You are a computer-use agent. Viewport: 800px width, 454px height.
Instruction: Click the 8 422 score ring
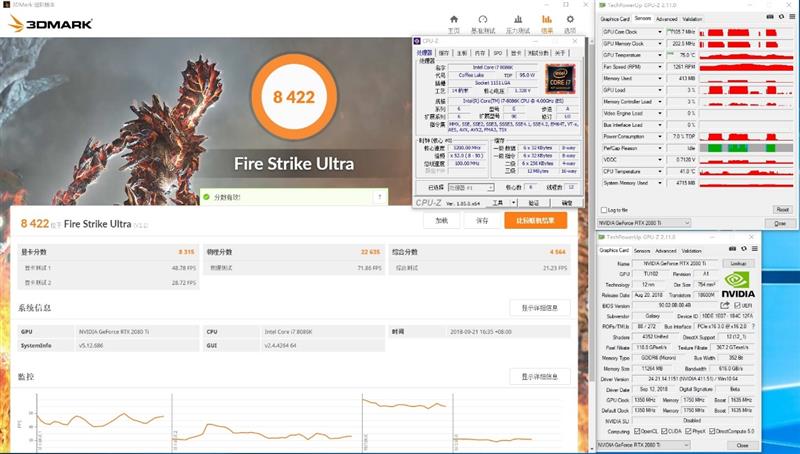[294, 96]
